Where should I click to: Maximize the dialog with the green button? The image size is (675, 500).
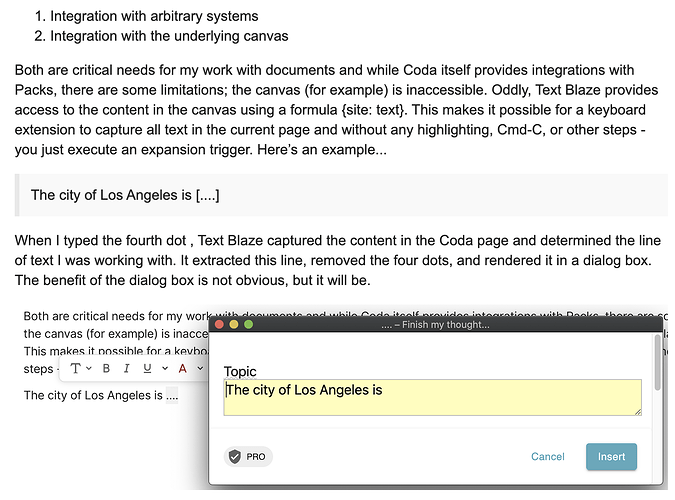tap(249, 324)
